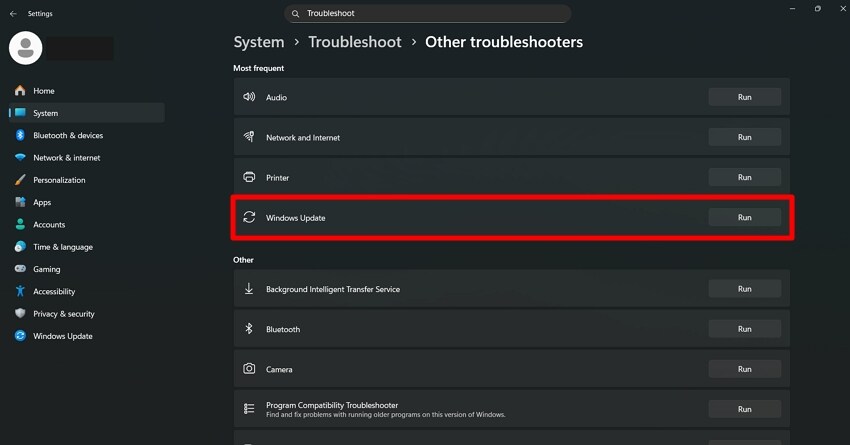
Task: Open Accounts settings page
Action: (87, 224)
